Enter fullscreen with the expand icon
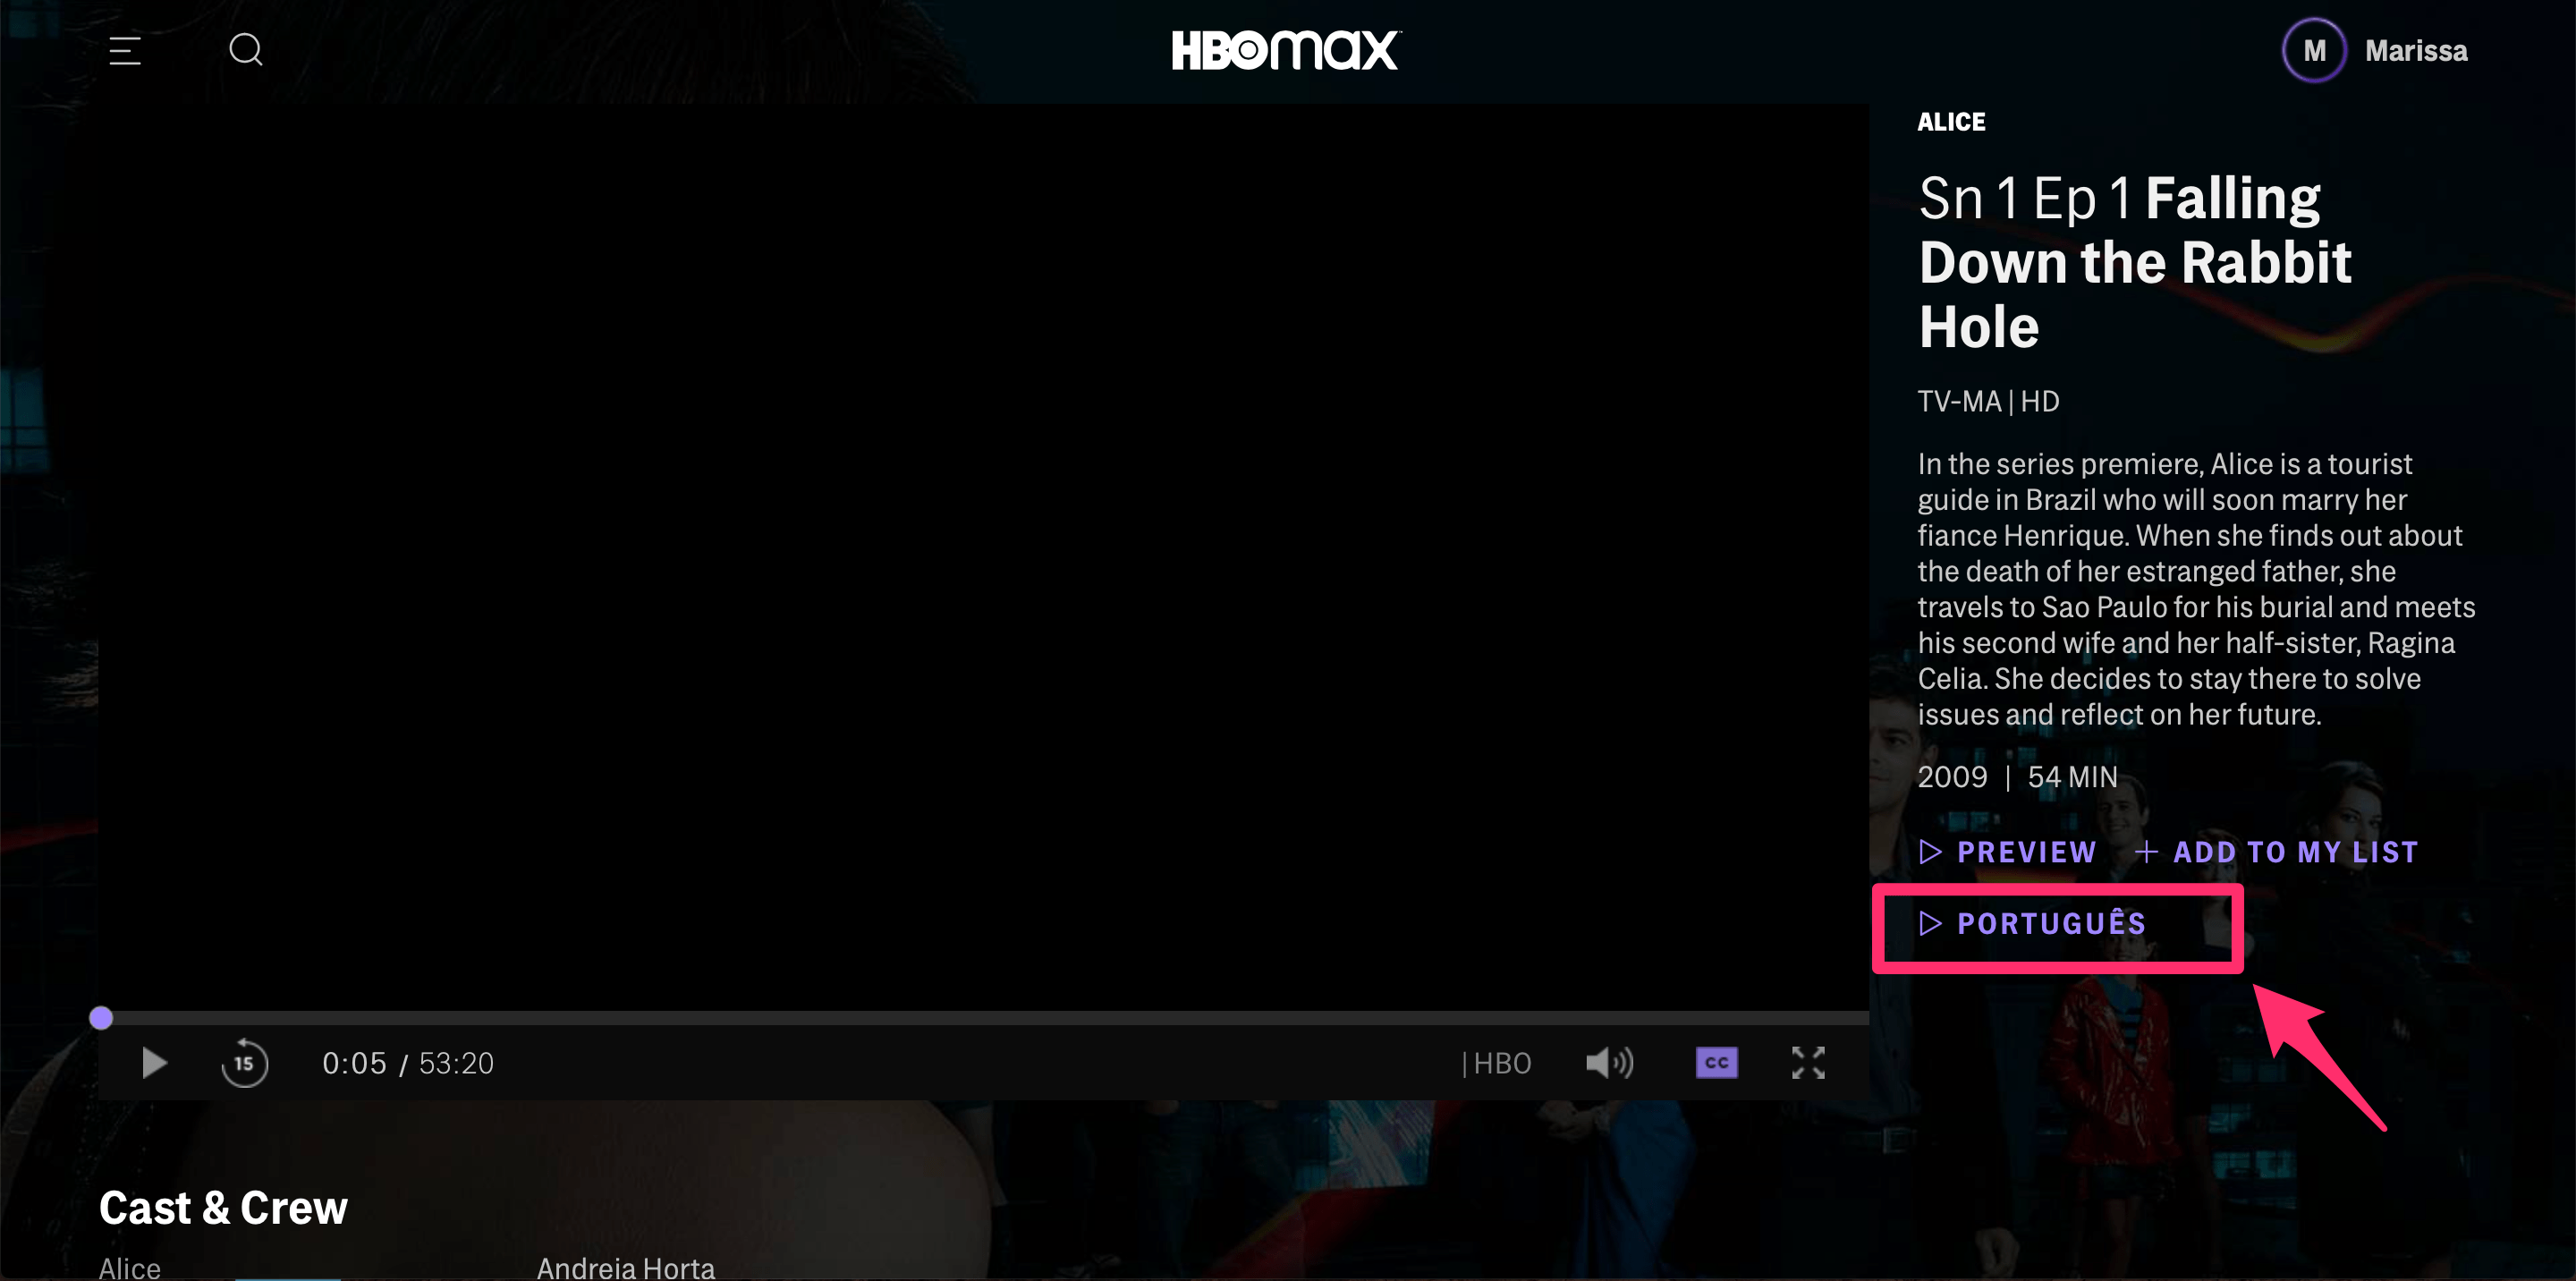2576x1281 pixels. 1808,1063
